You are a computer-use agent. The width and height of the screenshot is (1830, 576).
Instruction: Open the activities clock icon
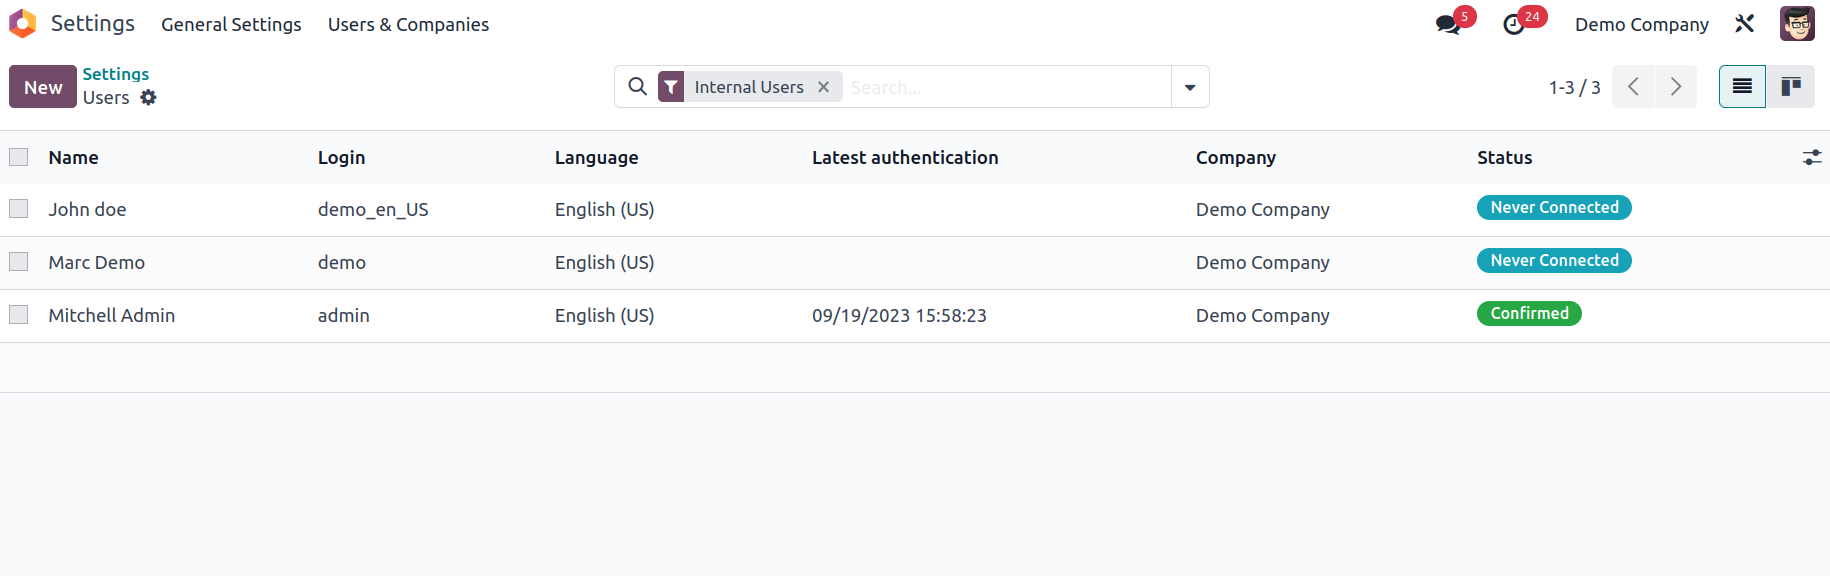[1514, 25]
